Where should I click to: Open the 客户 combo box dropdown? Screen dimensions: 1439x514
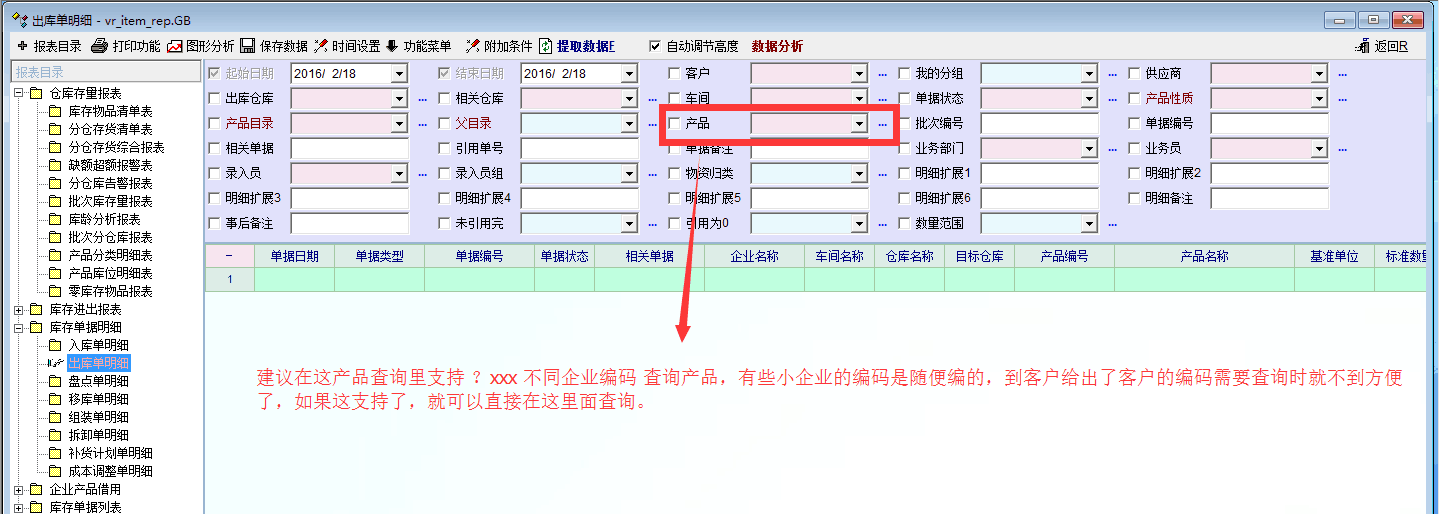tap(858, 73)
